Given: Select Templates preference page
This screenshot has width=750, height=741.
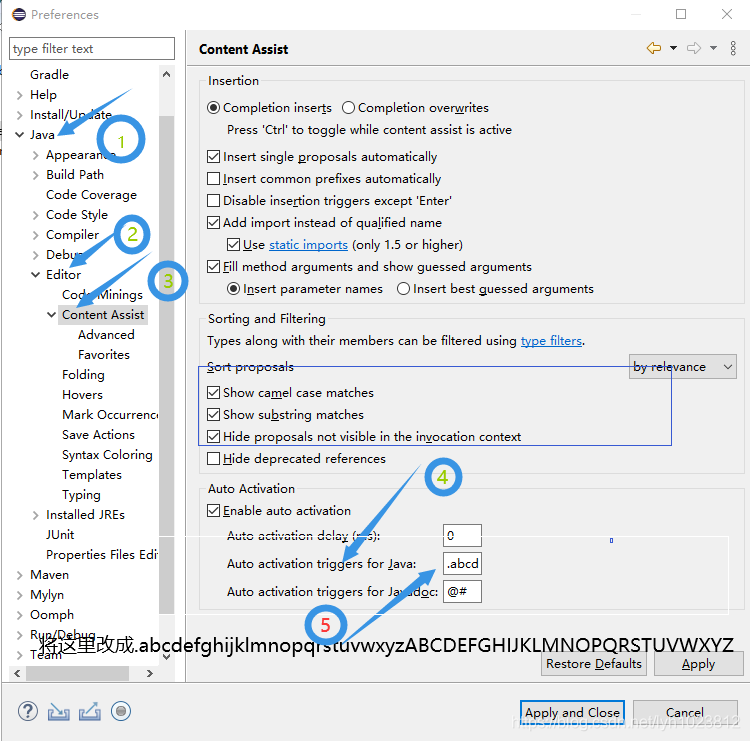Looking at the screenshot, I should 92,475.
